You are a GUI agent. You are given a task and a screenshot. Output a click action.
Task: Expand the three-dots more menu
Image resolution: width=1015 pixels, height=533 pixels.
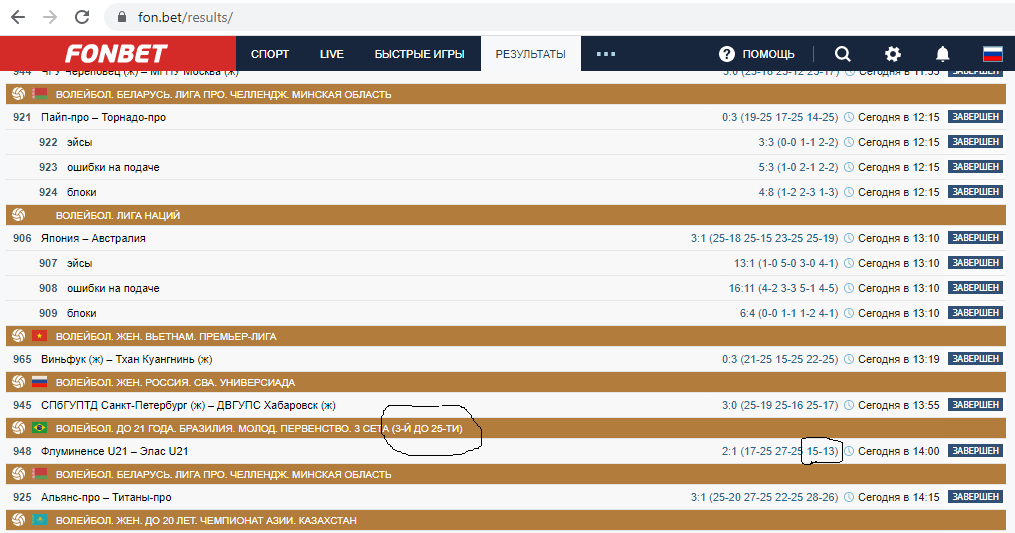click(x=605, y=54)
